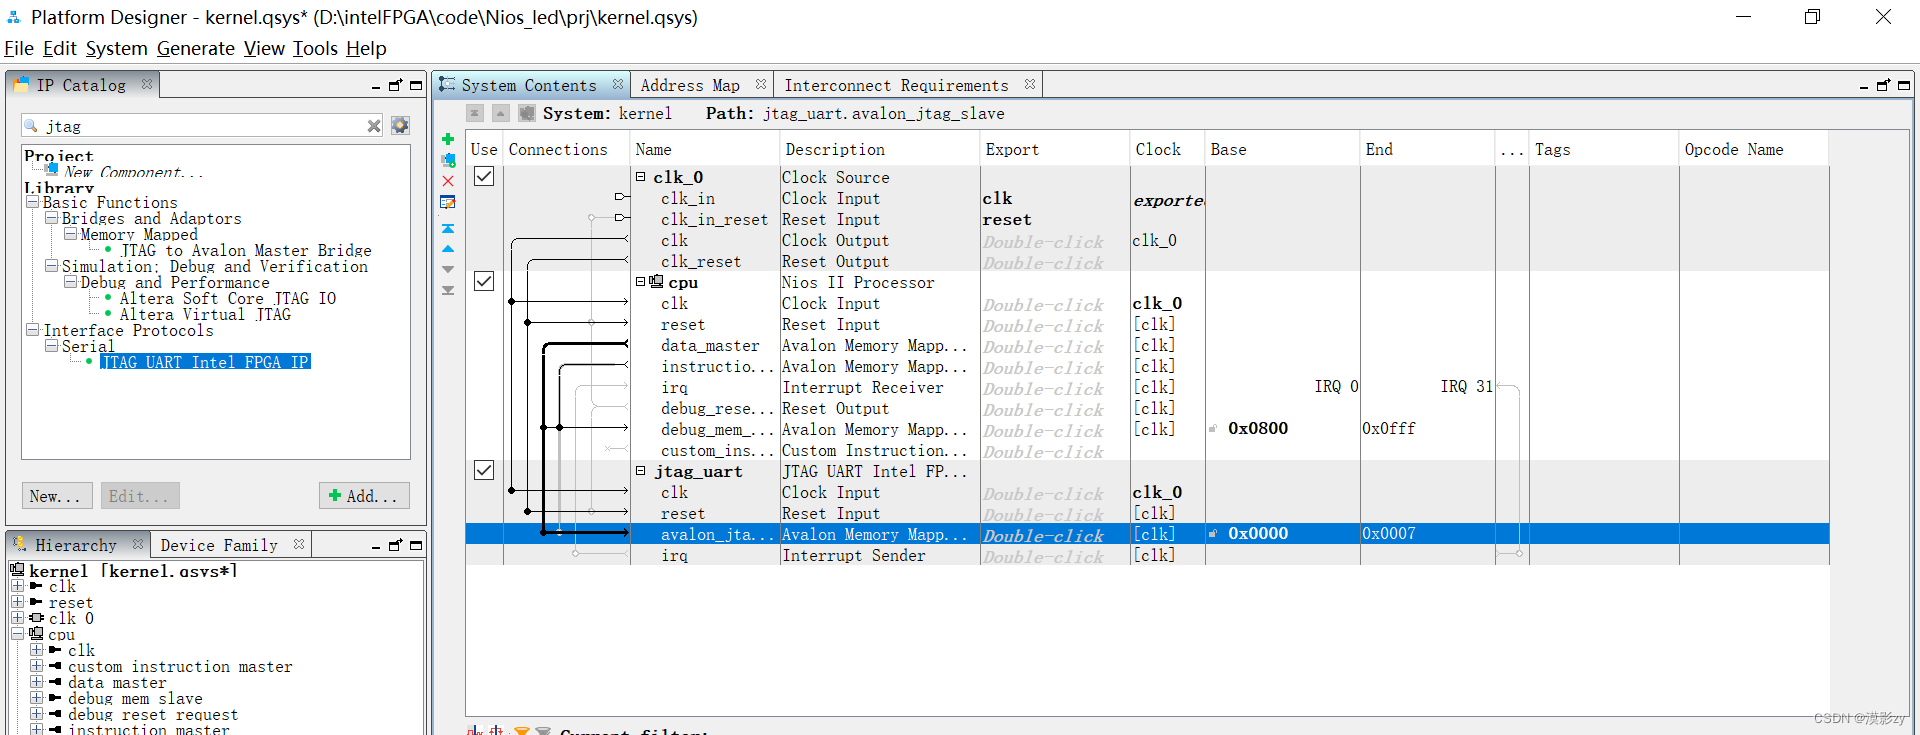
Task: Close the Device Family tab using its X
Action: click(299, 544)
